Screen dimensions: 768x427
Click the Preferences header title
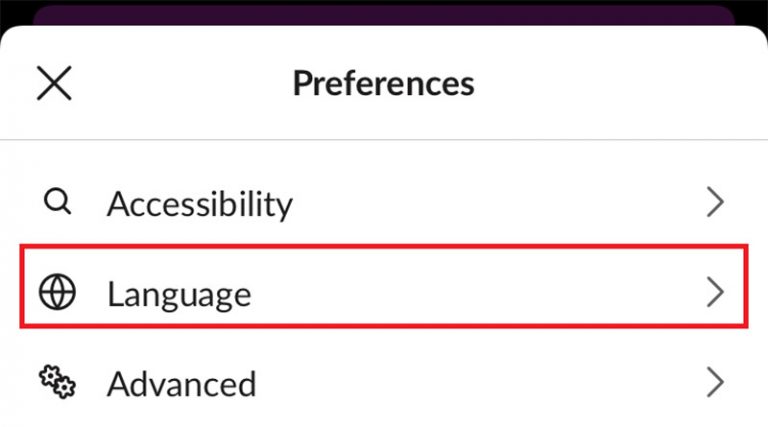[383, 83]
